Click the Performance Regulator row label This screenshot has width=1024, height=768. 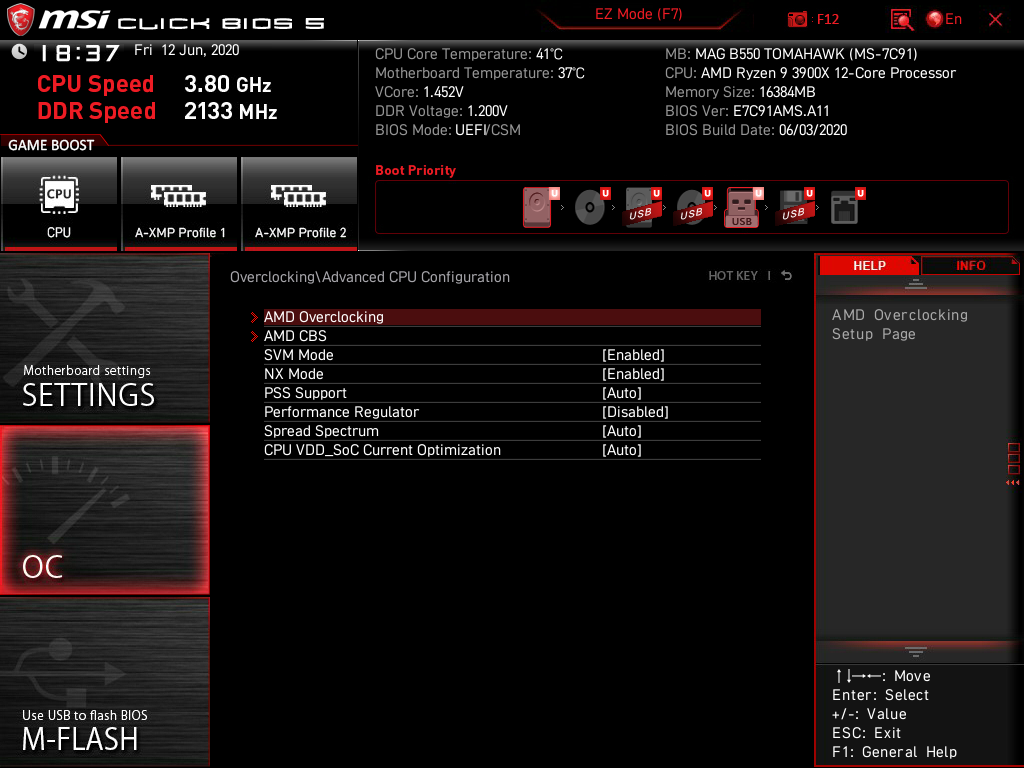point(341,412)
